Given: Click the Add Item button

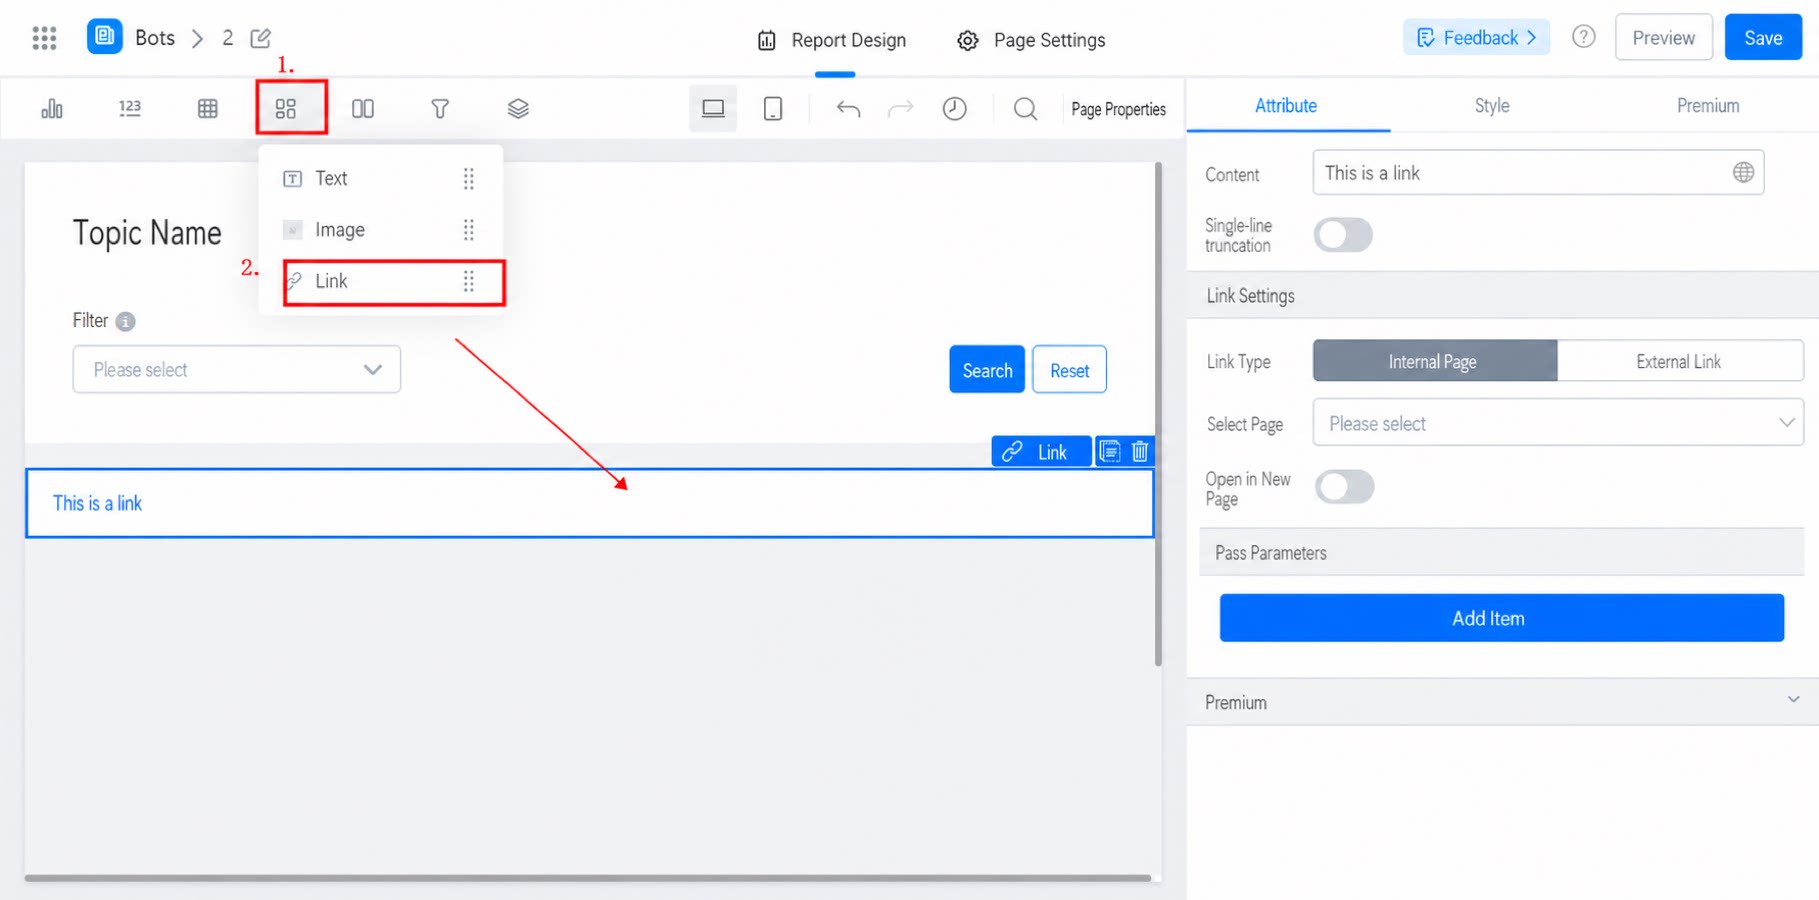Looking at the screenshot, I should click(x=1501, y=618).
